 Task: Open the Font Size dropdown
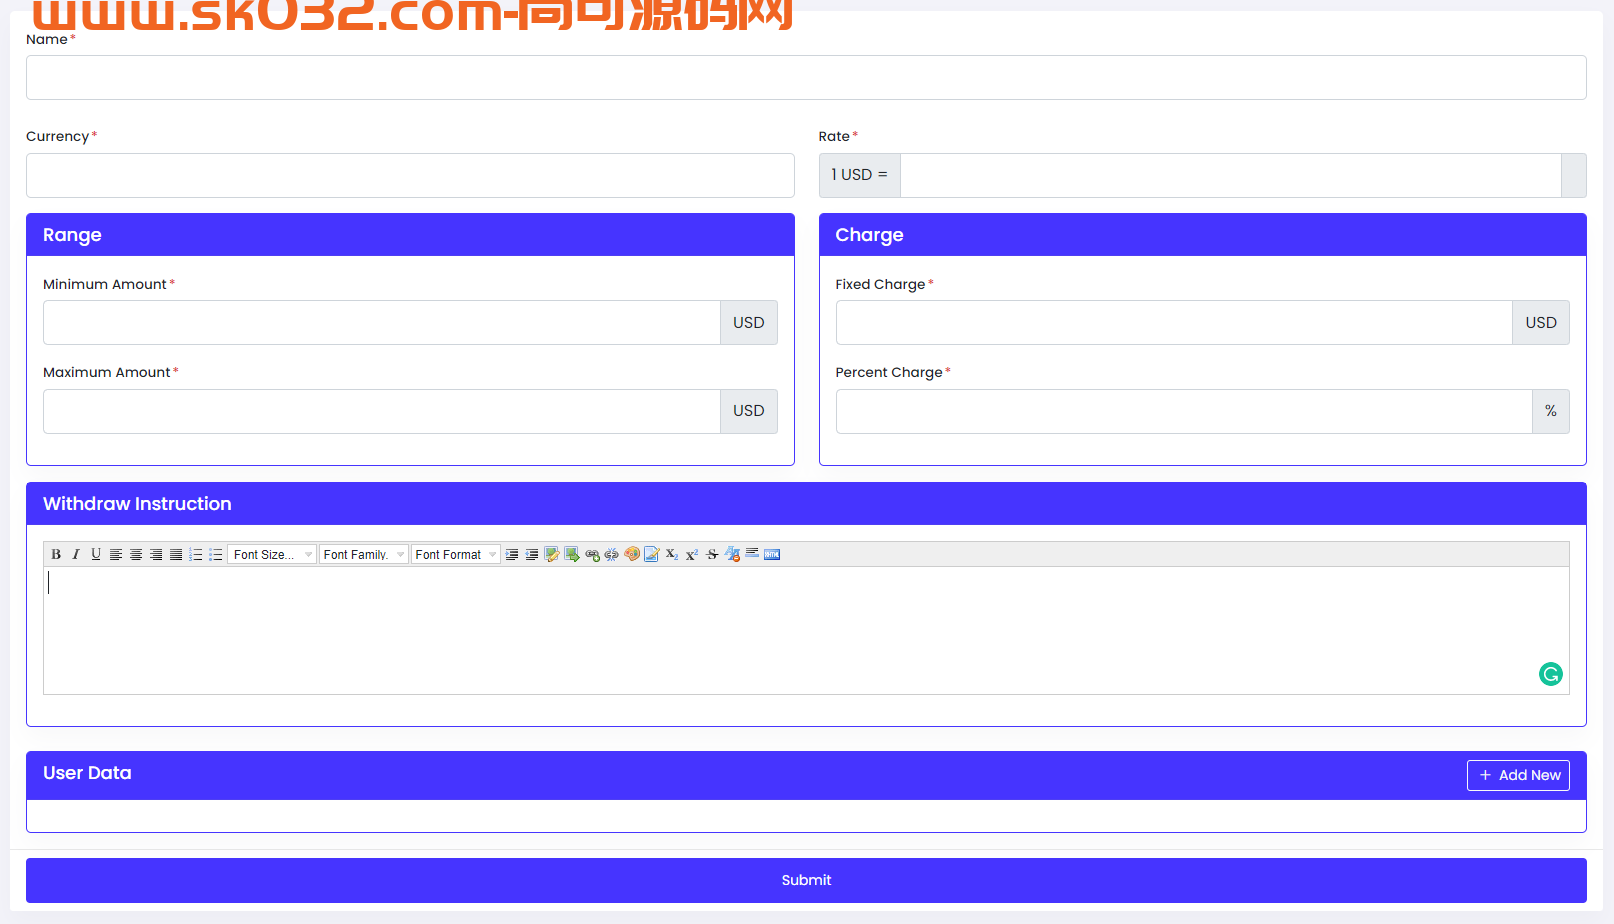click(271, 554)
